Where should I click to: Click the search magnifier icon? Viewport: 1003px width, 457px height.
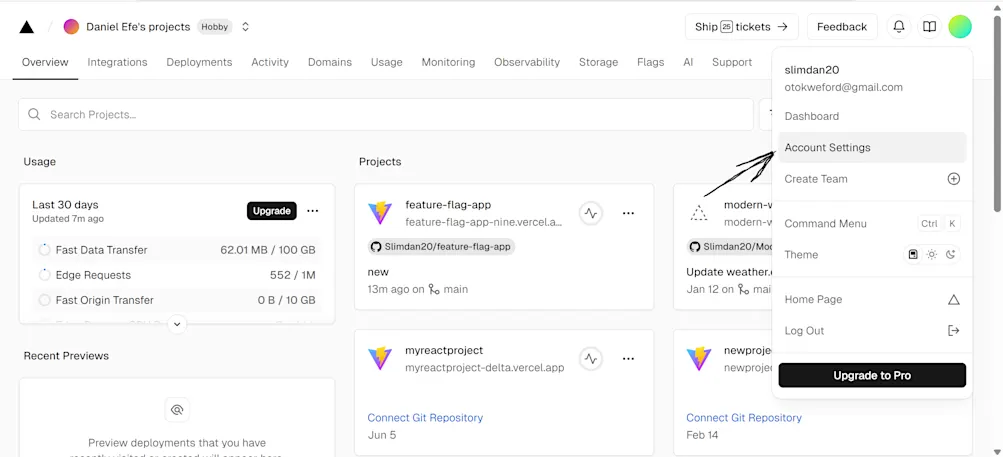pyautogui.click(x=34, y=115)
